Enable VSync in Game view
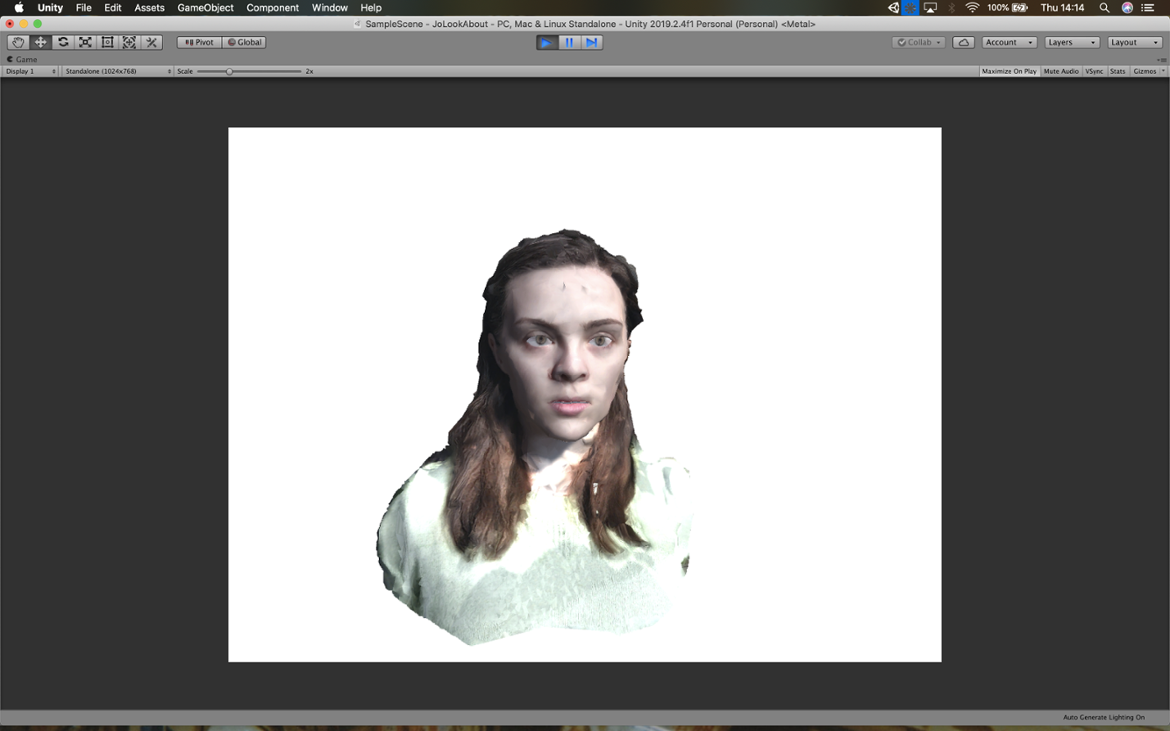 [1094, 71]
